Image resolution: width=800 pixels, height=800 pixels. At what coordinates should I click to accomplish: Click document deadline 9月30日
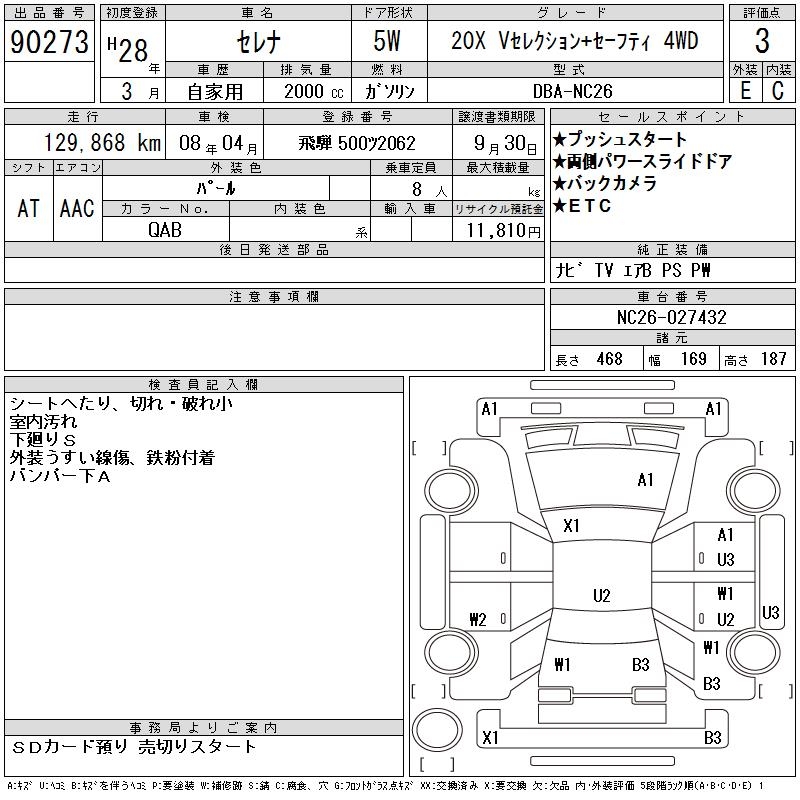(505, 144)
